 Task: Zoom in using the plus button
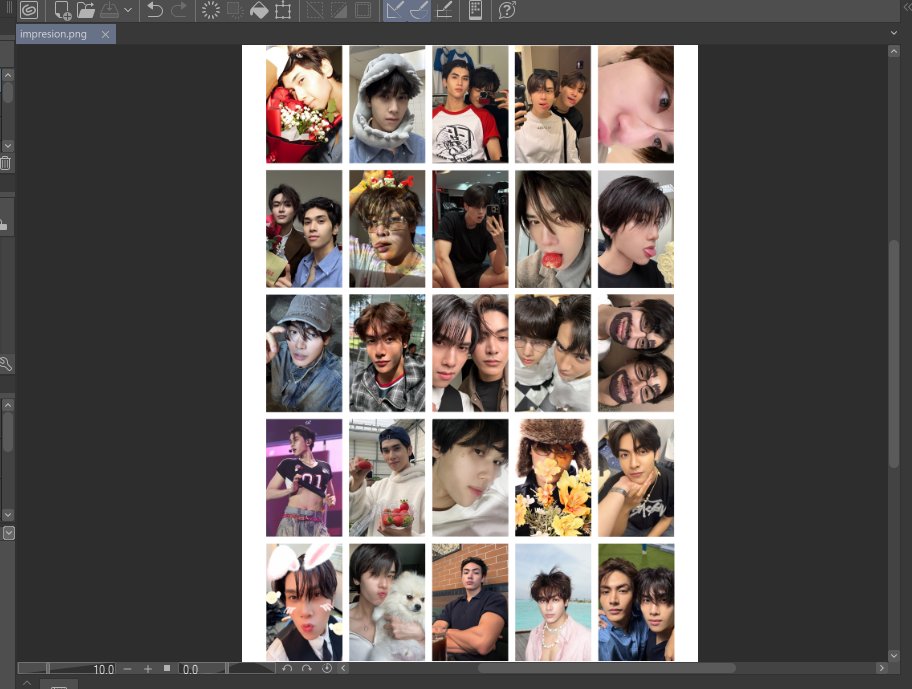coord(147,668)
